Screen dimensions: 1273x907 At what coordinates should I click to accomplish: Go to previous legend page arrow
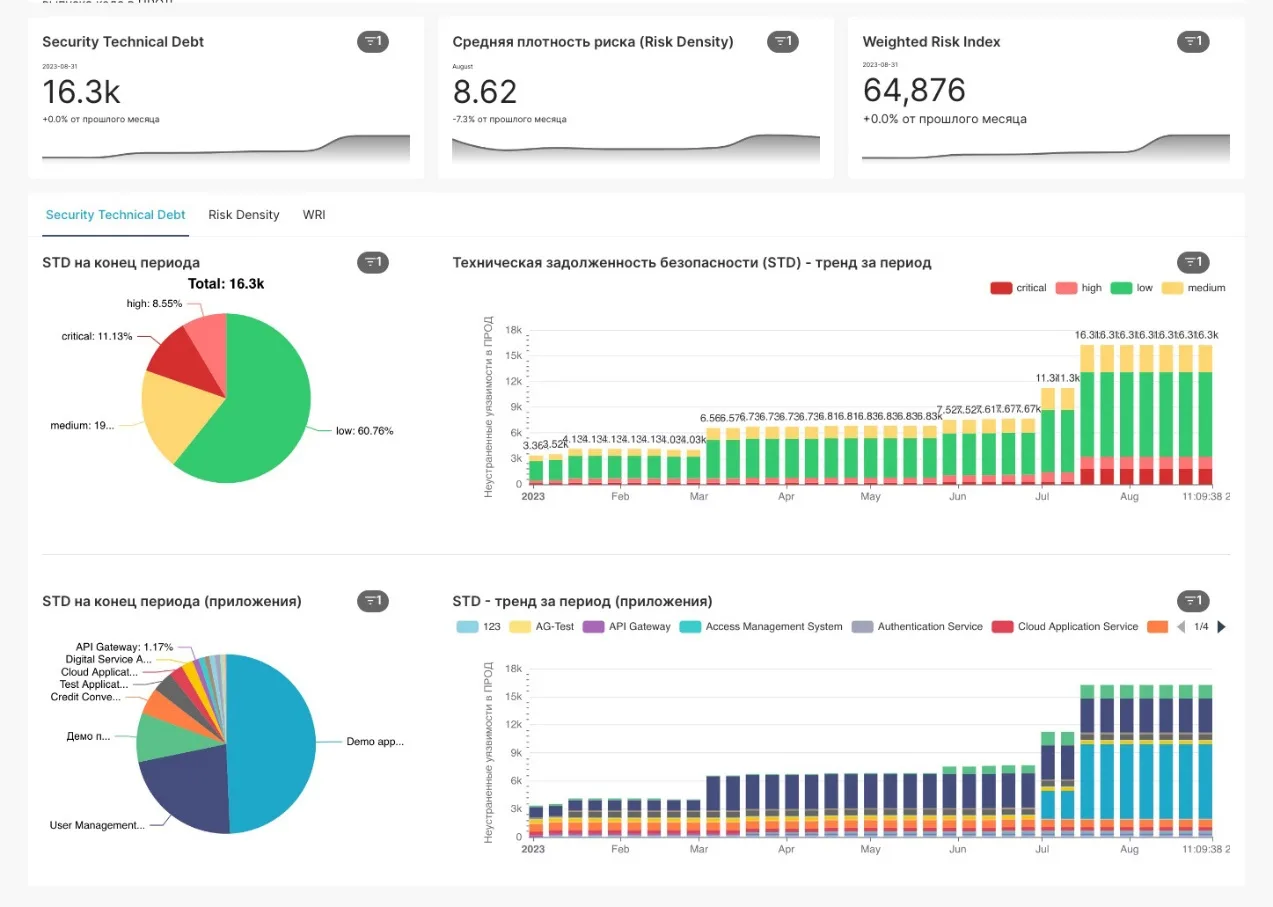[1181, 627]
